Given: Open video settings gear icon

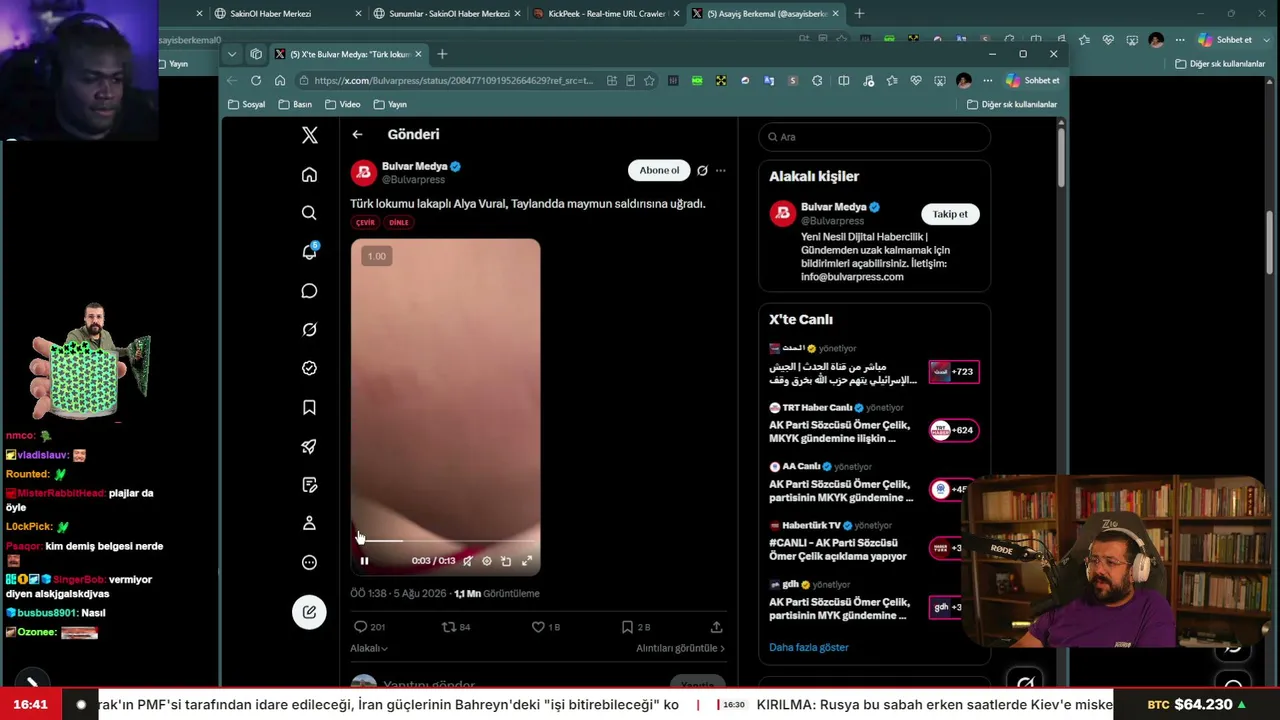Looking at the screenshot, I should [487, 561].
